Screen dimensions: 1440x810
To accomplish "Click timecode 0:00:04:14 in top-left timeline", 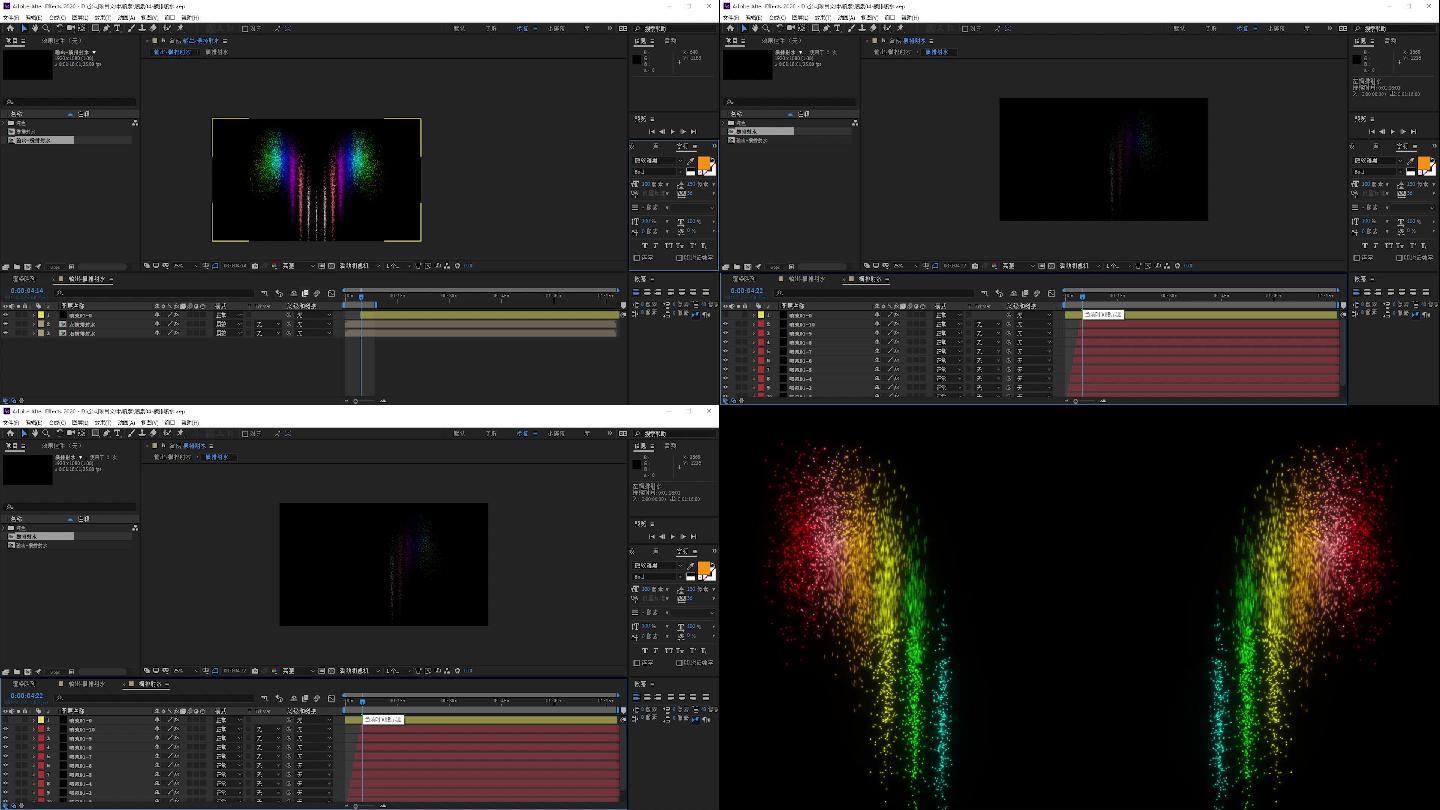I will pyautogui.click(x=26, y=291).
